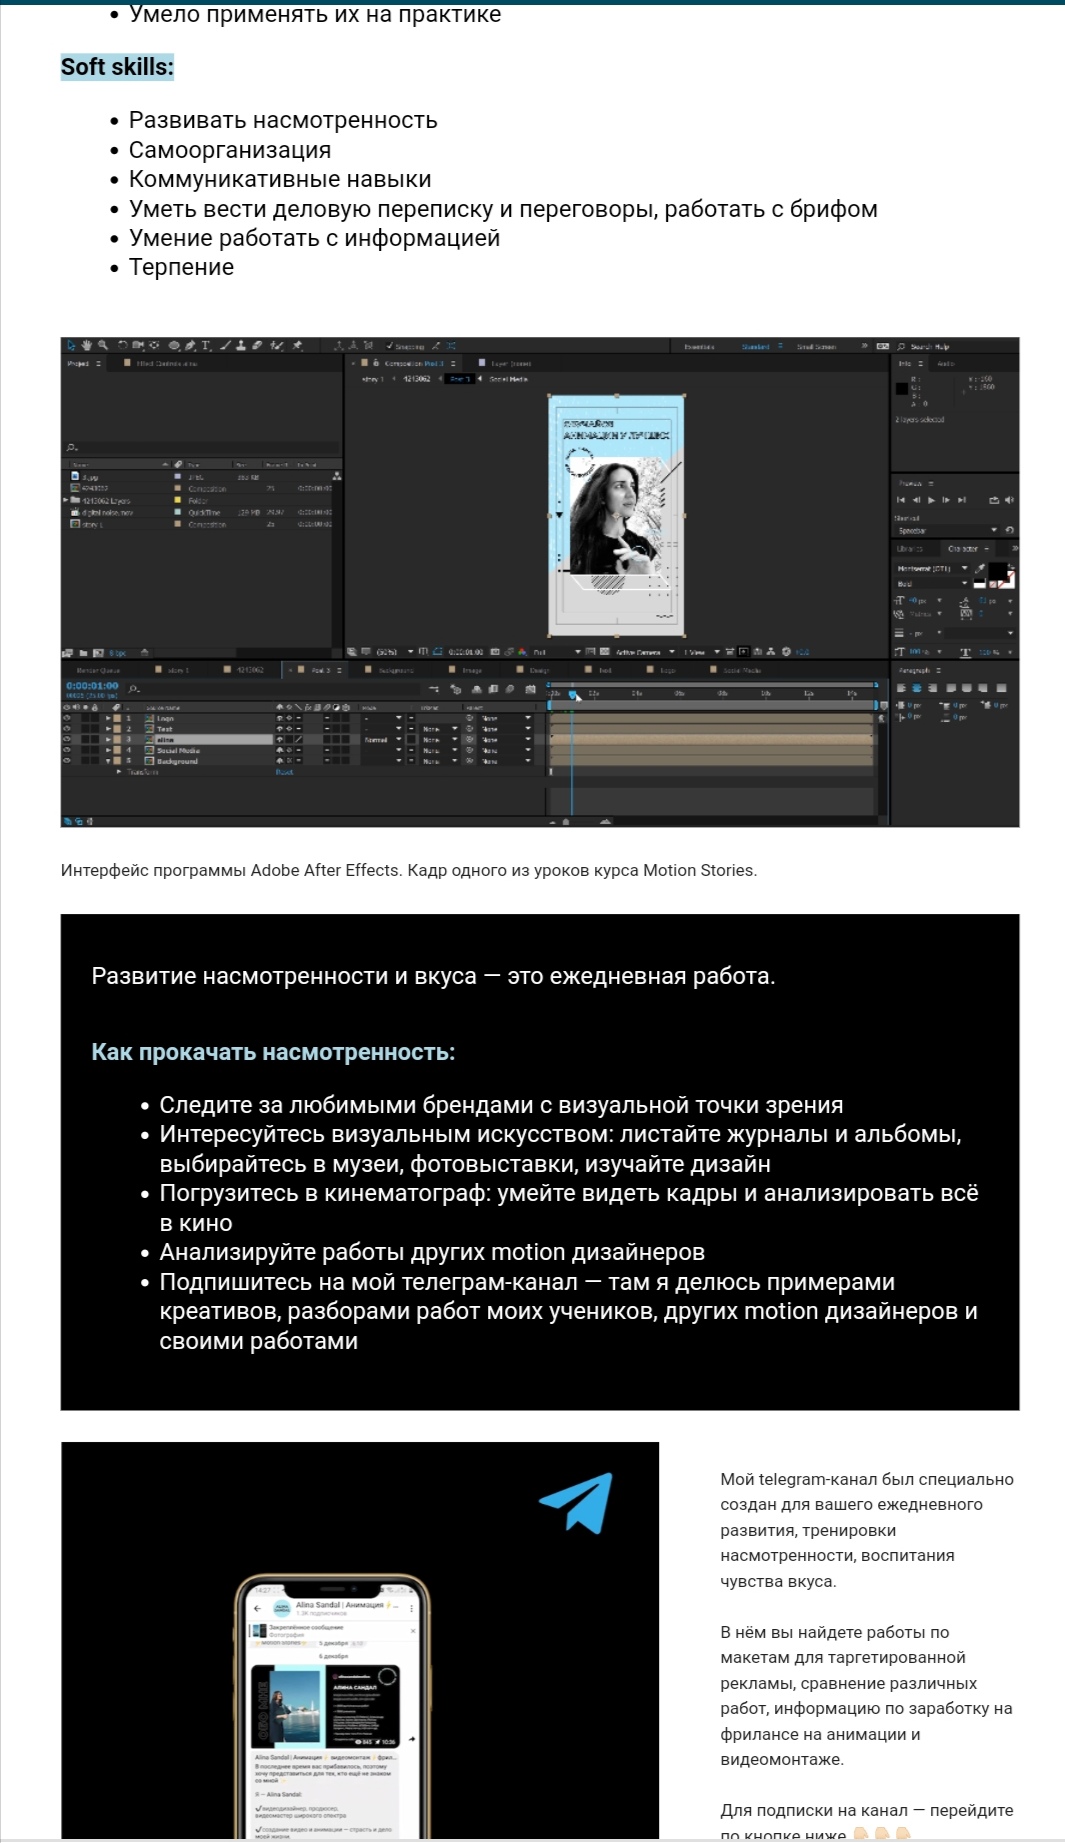Open the Audio tab next to Info
The image size is (1065, 1843).
(946, 364)
